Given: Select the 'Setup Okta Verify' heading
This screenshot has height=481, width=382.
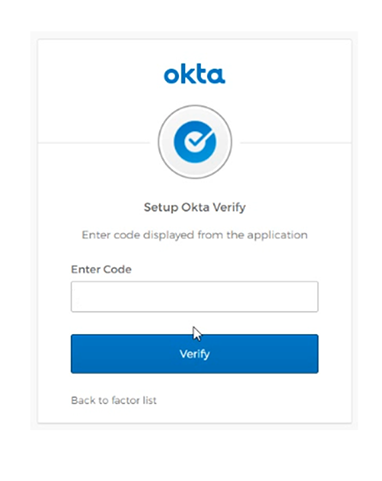Looking at the screenshot, I should [x=195, y=208].
